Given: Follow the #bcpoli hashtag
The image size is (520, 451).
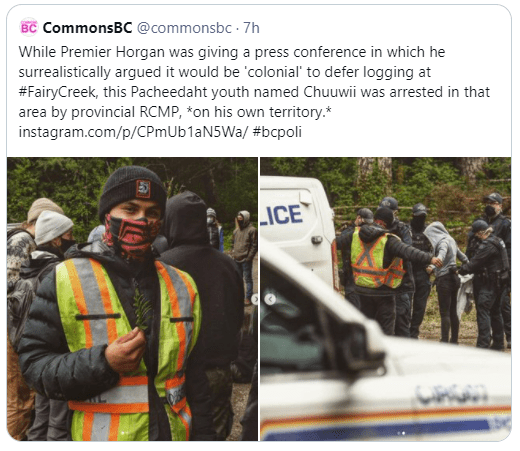Looking at the screenshot, I should pos(277,132).
